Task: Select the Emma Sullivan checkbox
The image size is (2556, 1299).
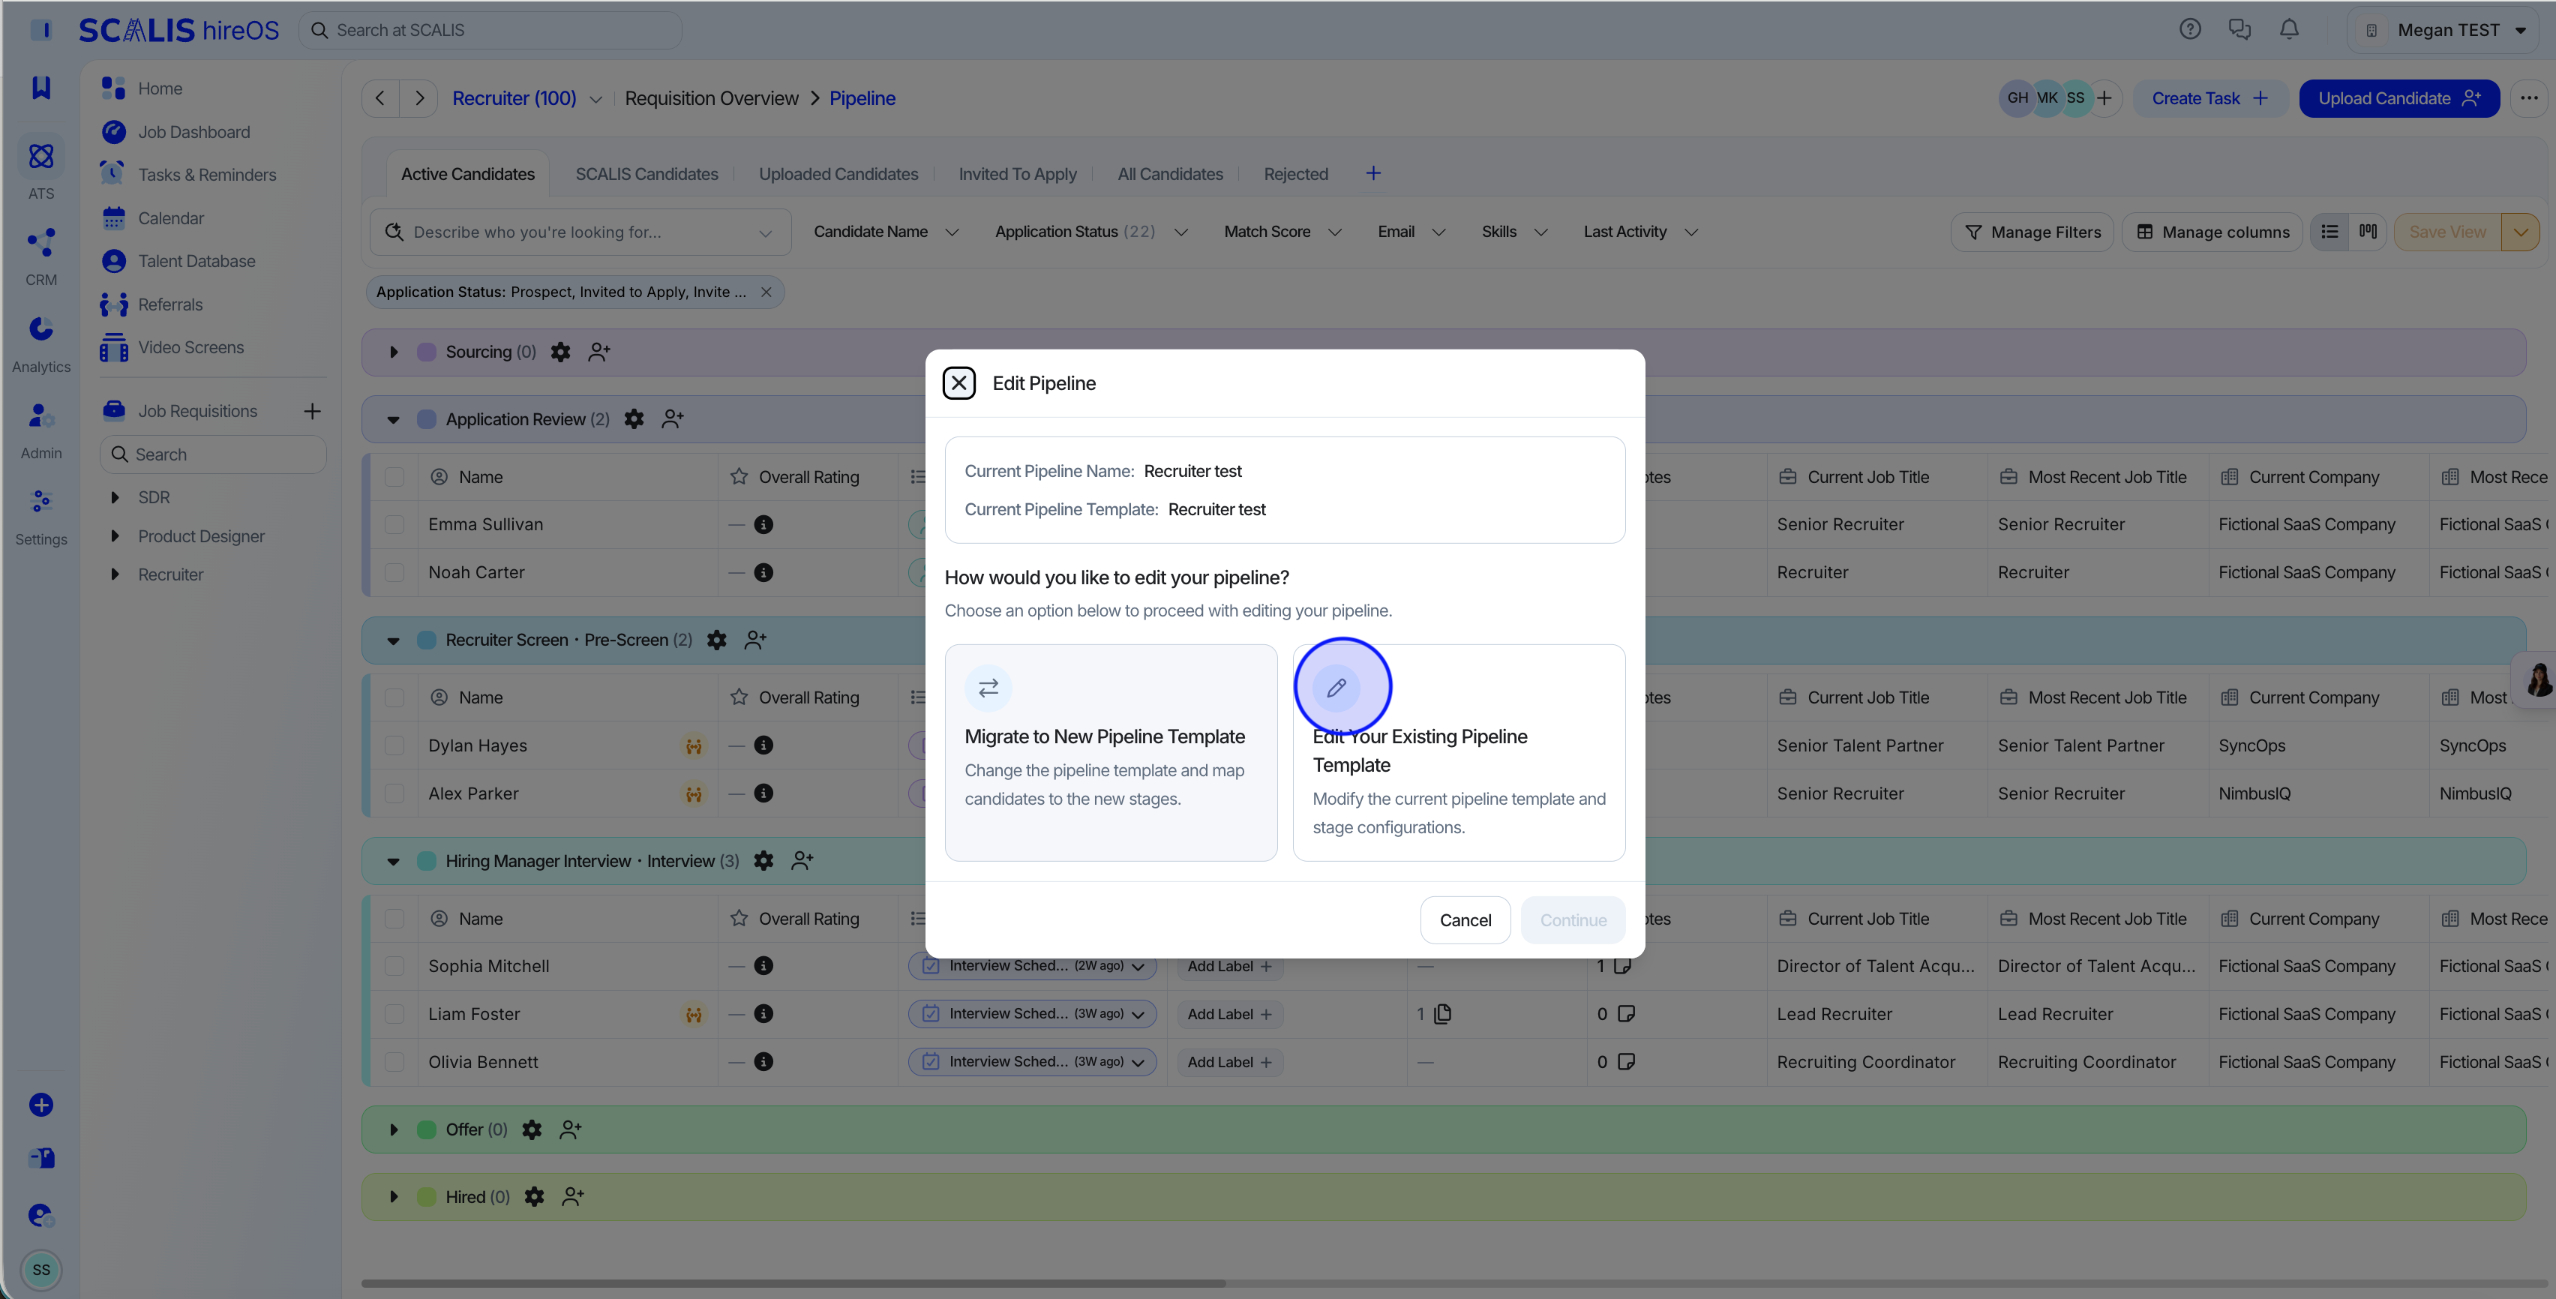Action: 395,524
